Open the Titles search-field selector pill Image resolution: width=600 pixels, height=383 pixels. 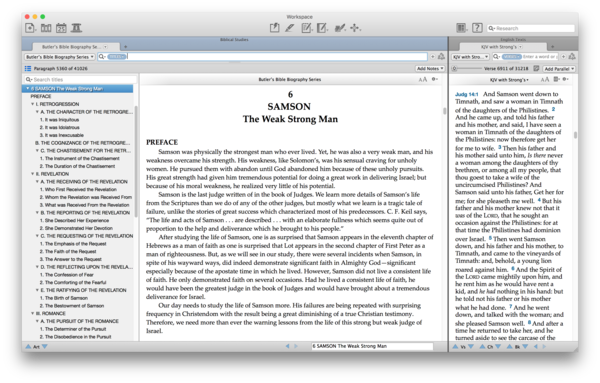click(117, 57)
